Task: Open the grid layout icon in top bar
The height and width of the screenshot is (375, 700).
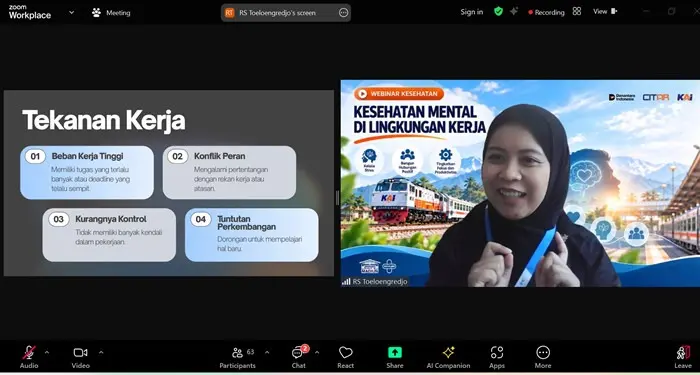Action: (577, 11)
